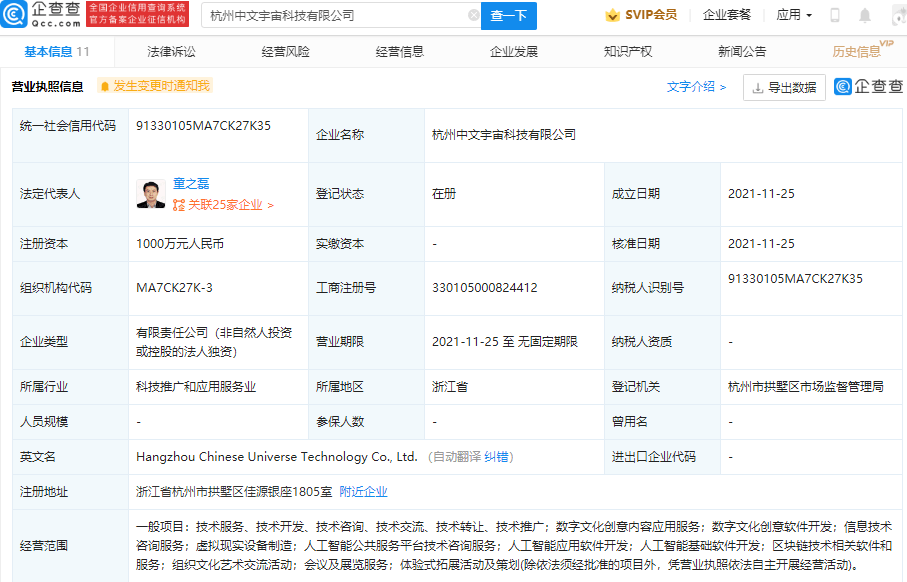Open 文字介绍 link
Image resolution: width=907 pixels, height=582 pixels.
[x=696, y=87]
